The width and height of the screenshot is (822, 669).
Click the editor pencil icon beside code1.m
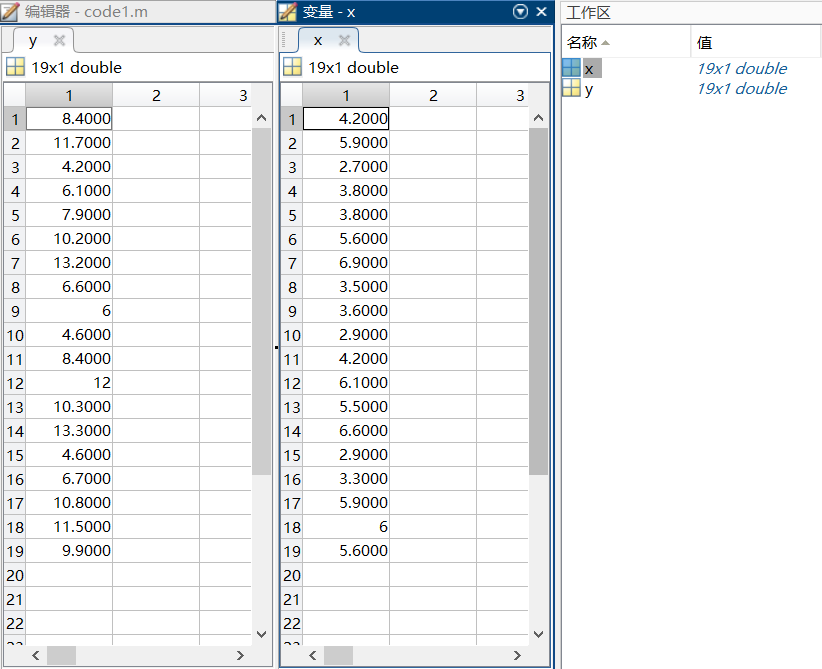10,12
